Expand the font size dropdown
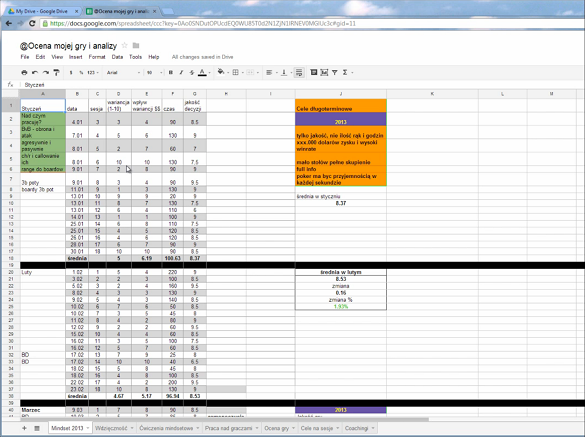The height and width of the screenshot is (437, 585). tap(154, 72)
